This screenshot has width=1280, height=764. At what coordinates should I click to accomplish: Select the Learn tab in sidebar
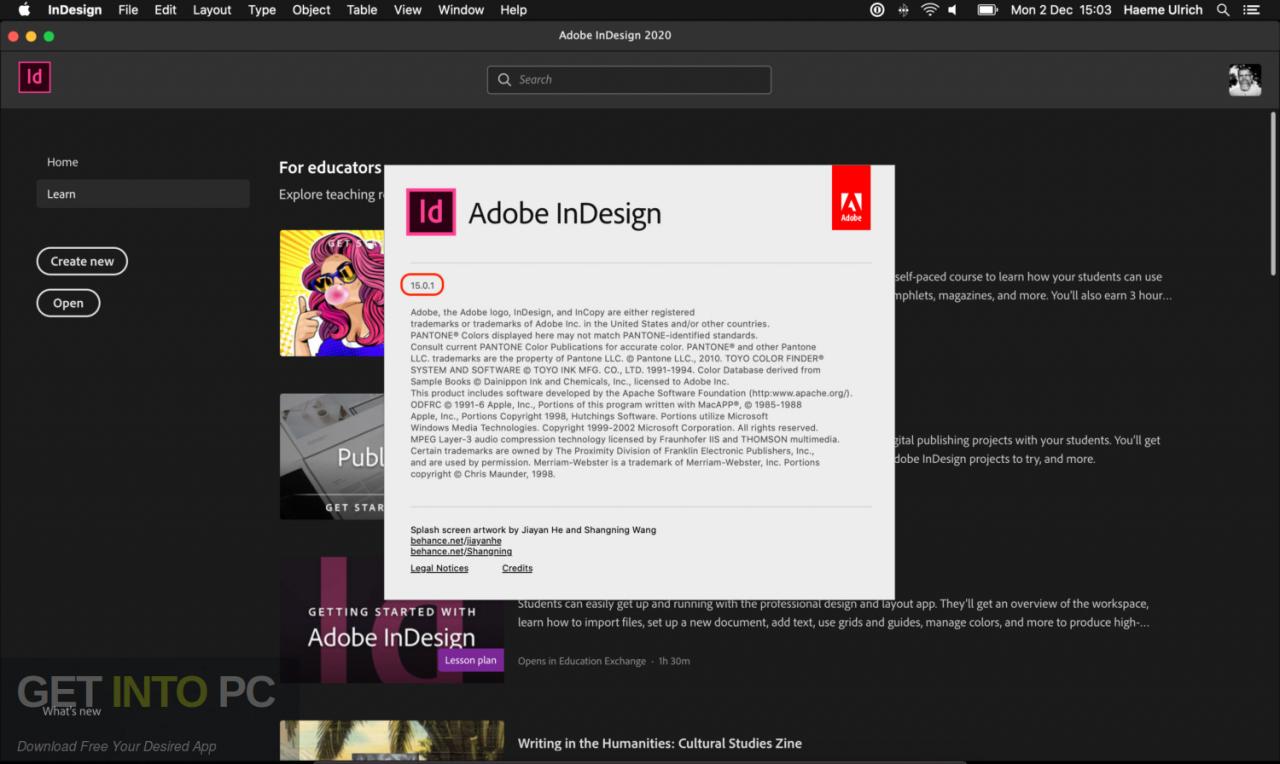pos(143,194)
